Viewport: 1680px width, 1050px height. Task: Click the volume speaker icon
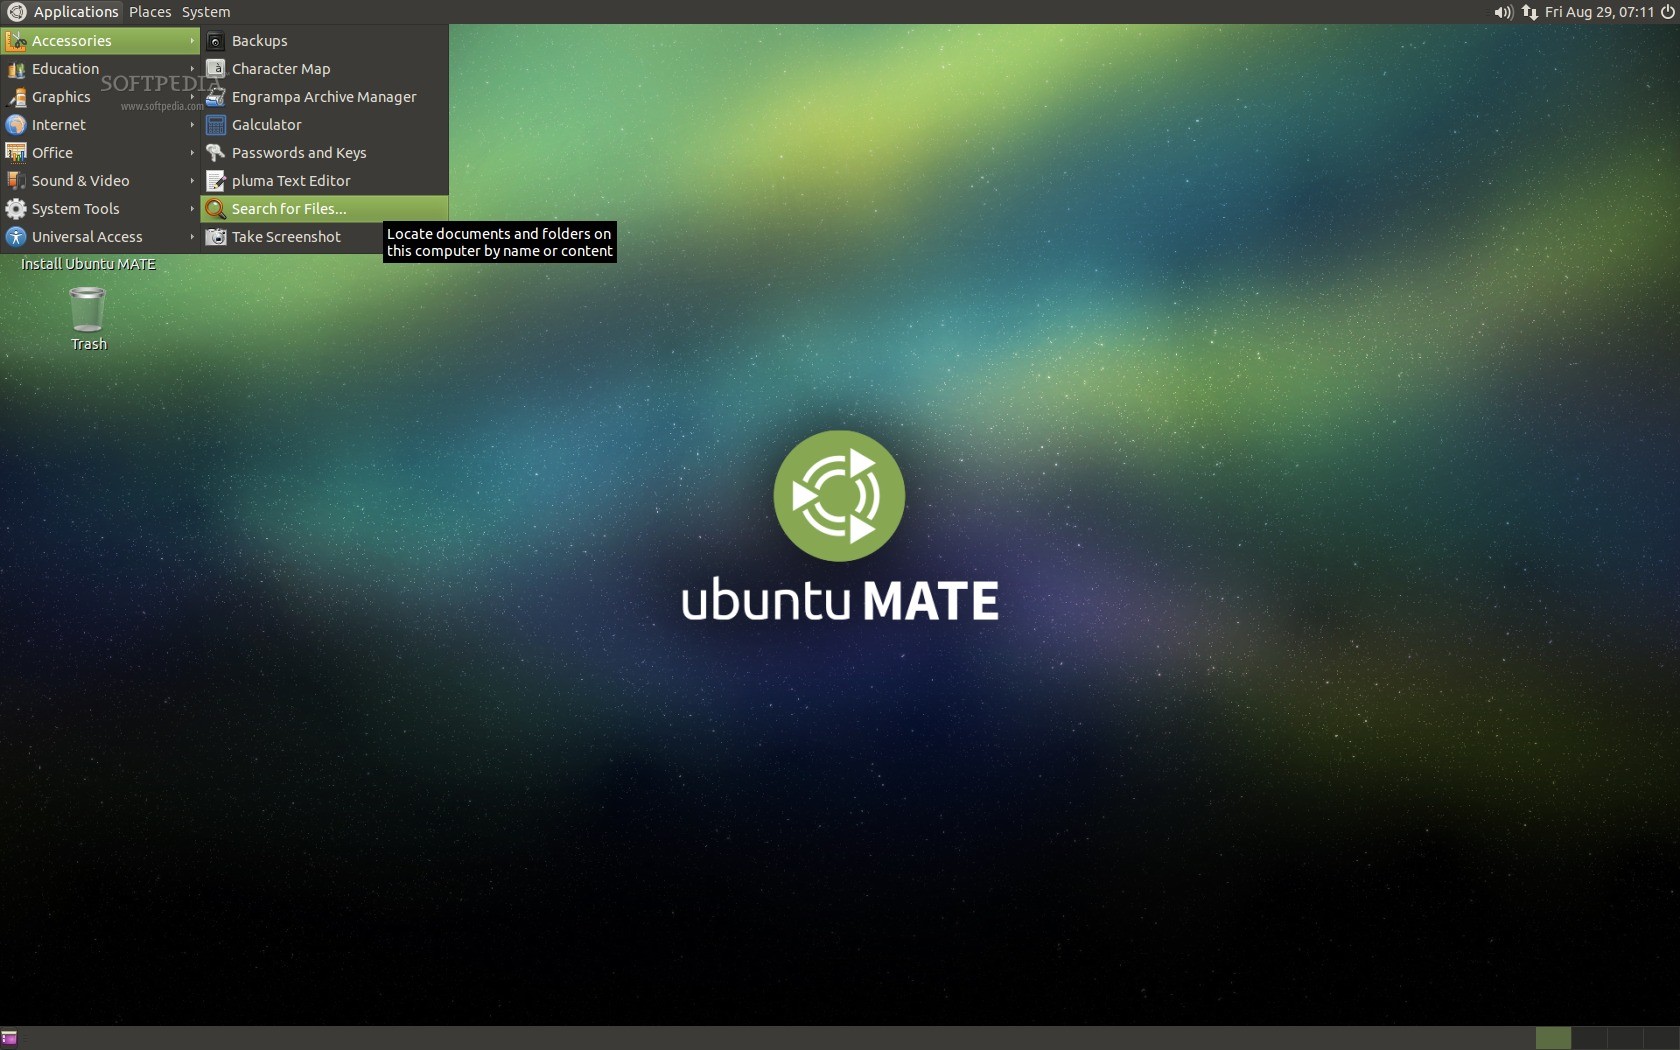1503,12
